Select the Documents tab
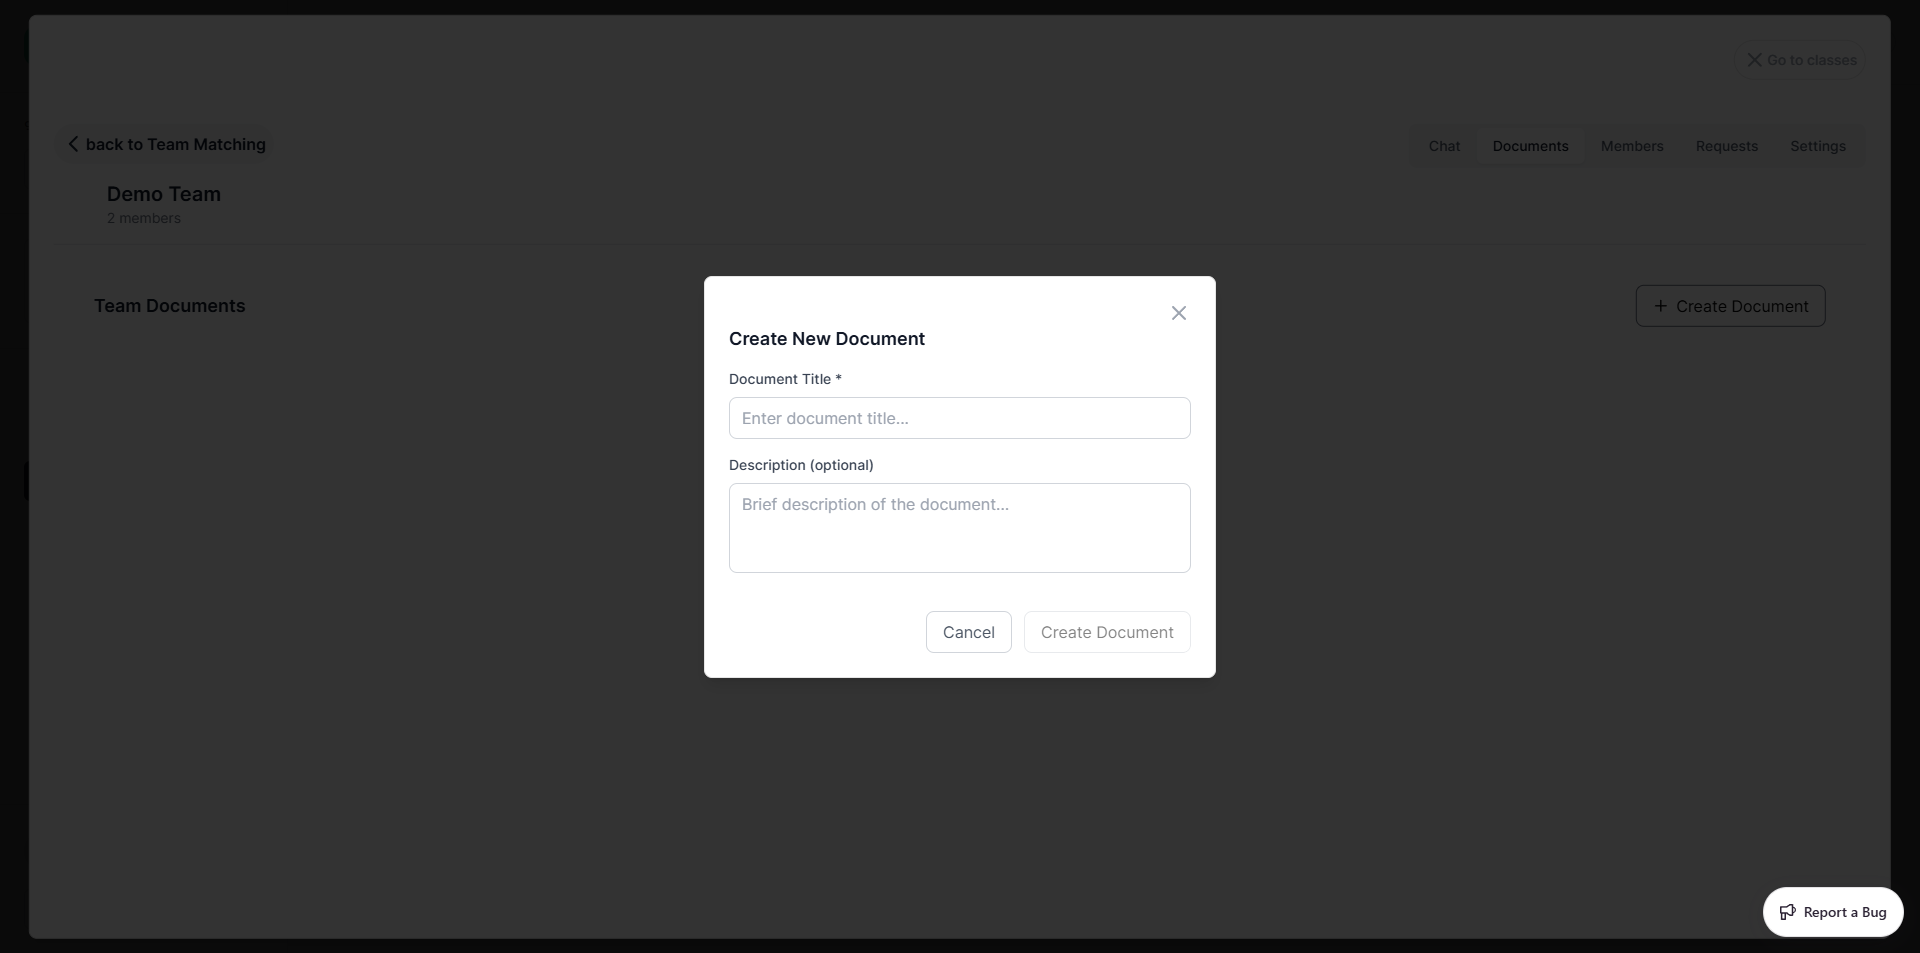1920x953 pixels. (1530, 146)
